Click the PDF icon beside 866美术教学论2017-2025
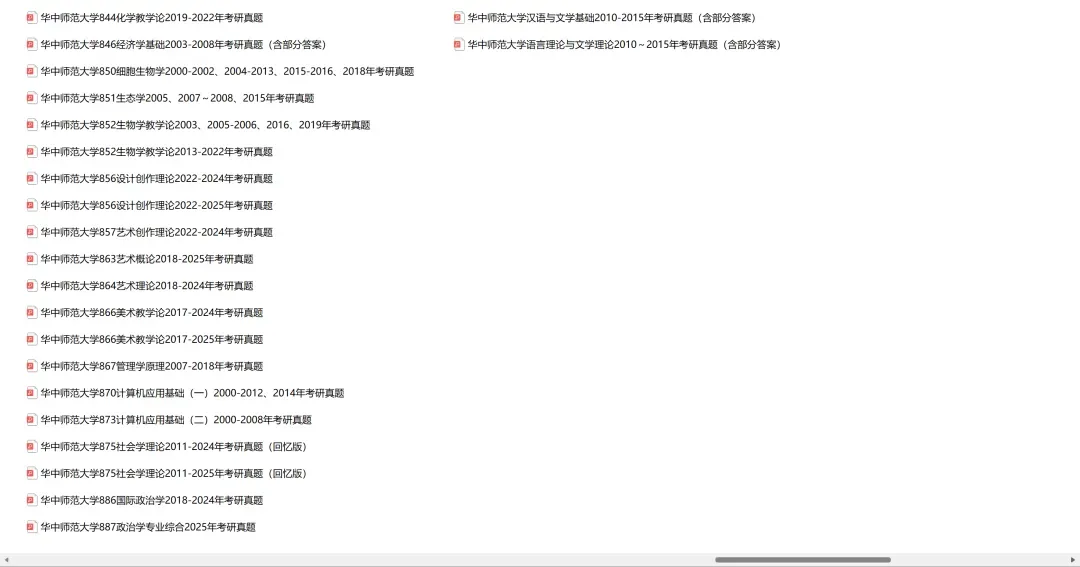1080x567 pixels. pos(31,340)
